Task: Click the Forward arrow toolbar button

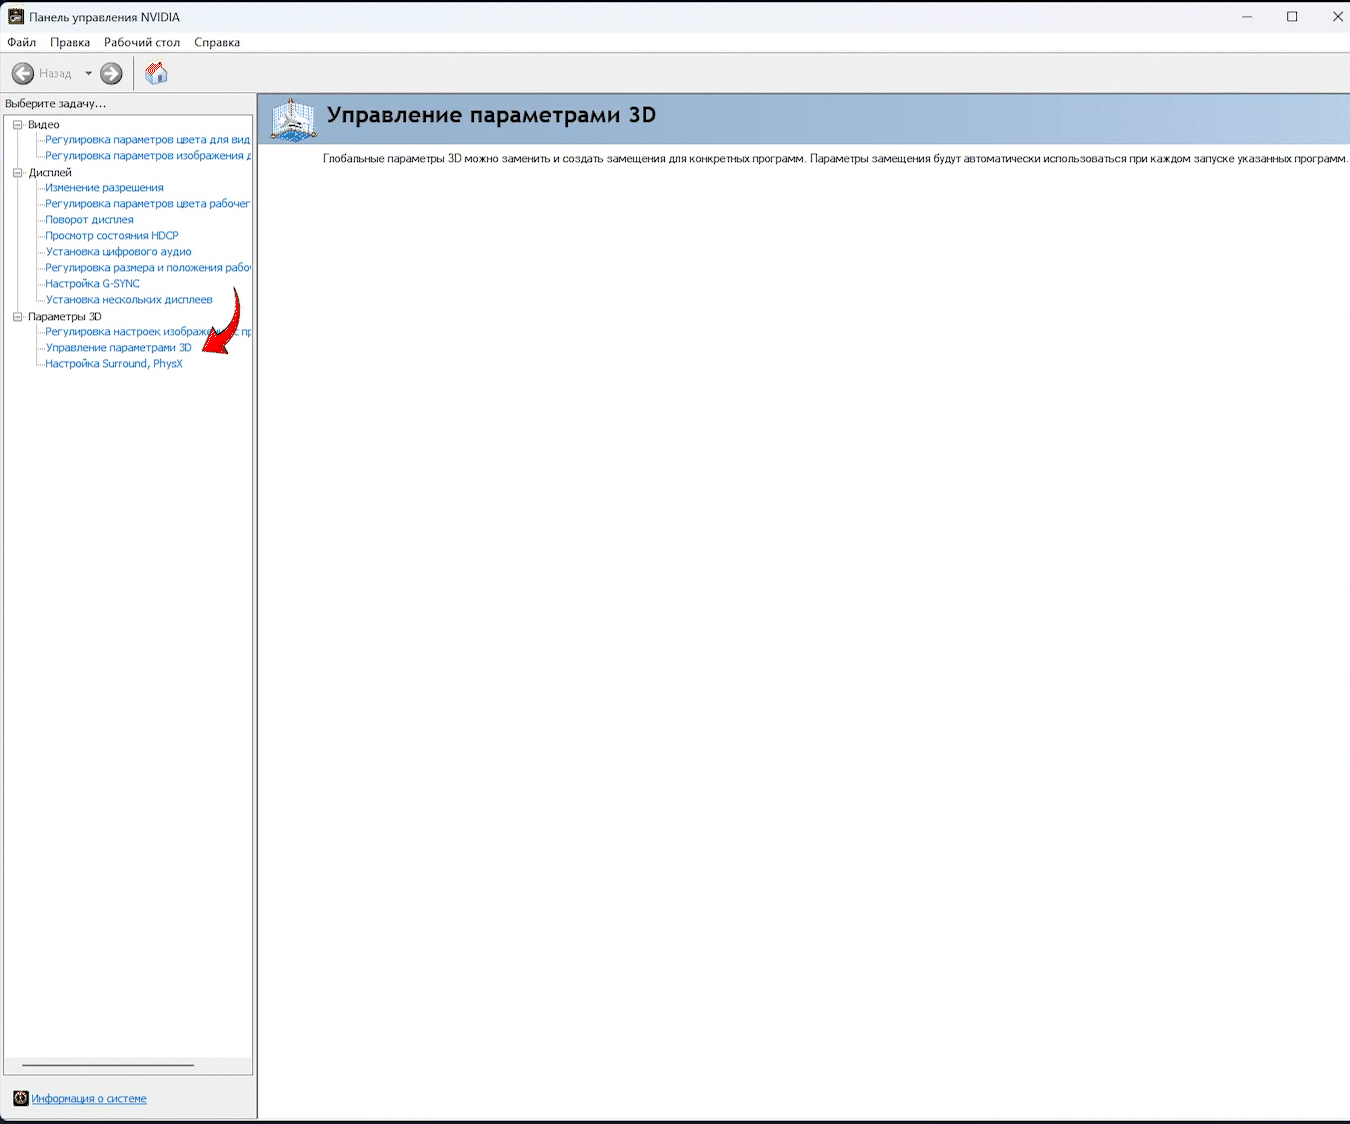Action: pos(111,73)
